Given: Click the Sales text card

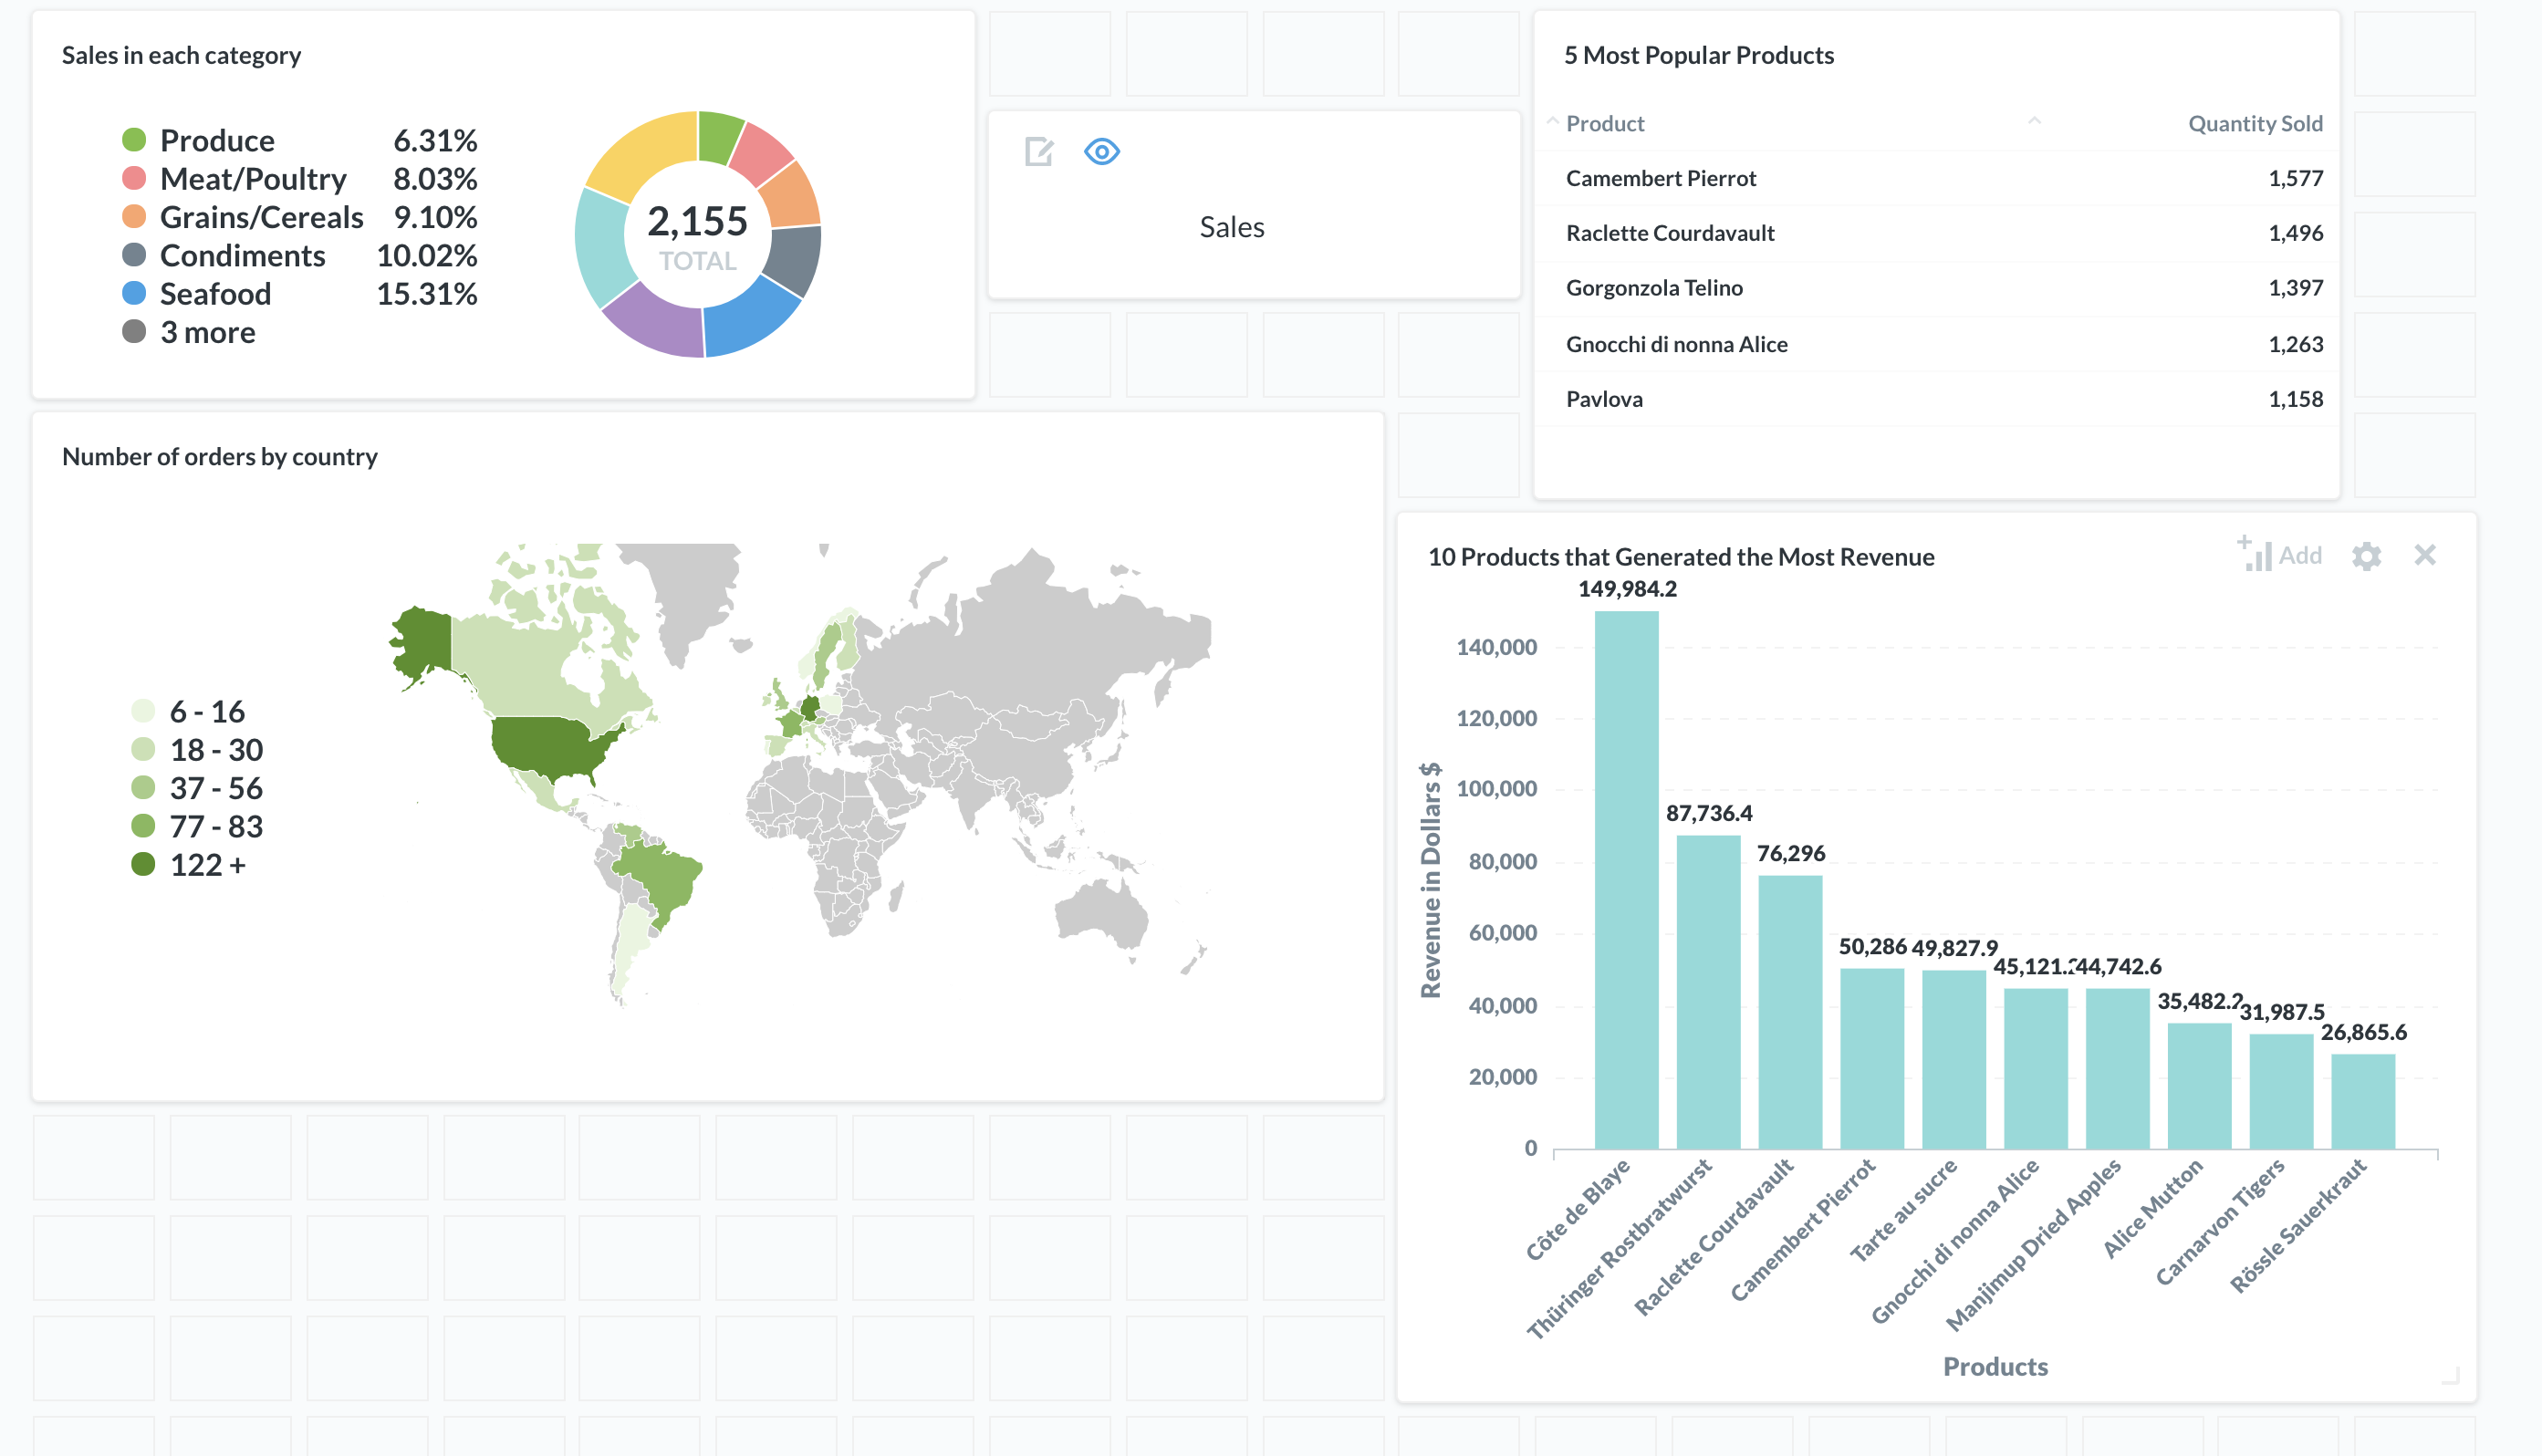Looking at the screenshot, I should pyautogui.click(x=1231, y=227).
